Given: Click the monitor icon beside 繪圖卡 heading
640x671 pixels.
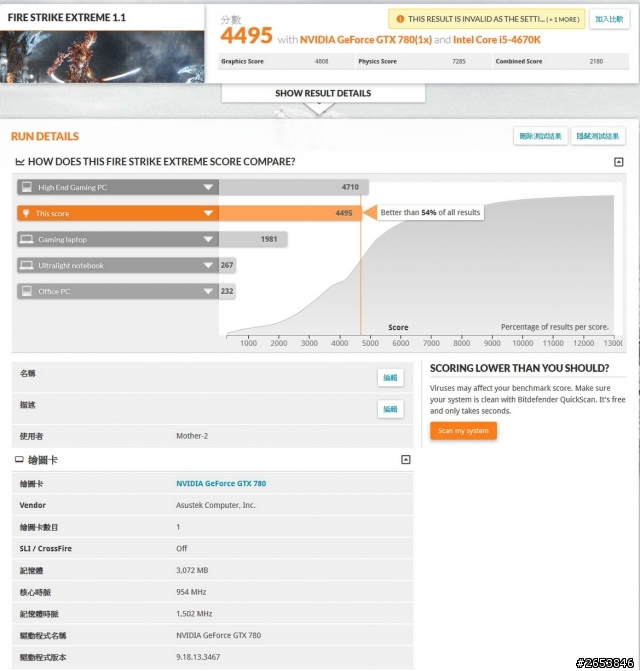Looking at the screenshot, I should click(19, 460).
